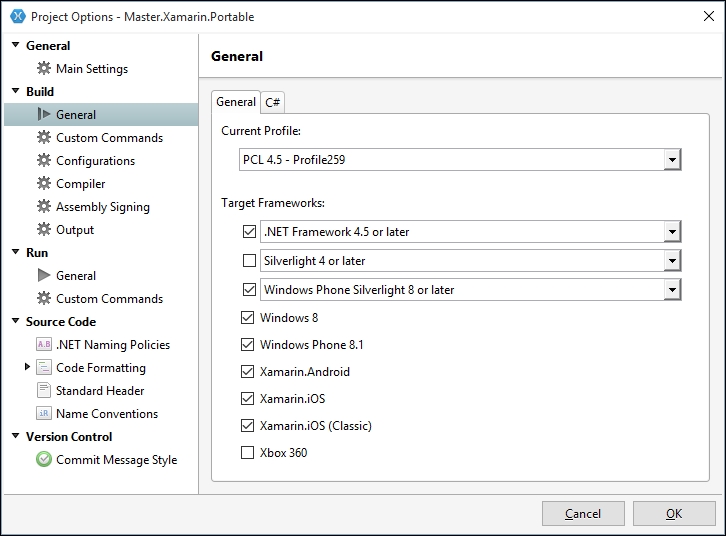This screenshot has height=536, width=726.
Task: Click the gear icon beside Build Custom Commands
Action: 44,137
